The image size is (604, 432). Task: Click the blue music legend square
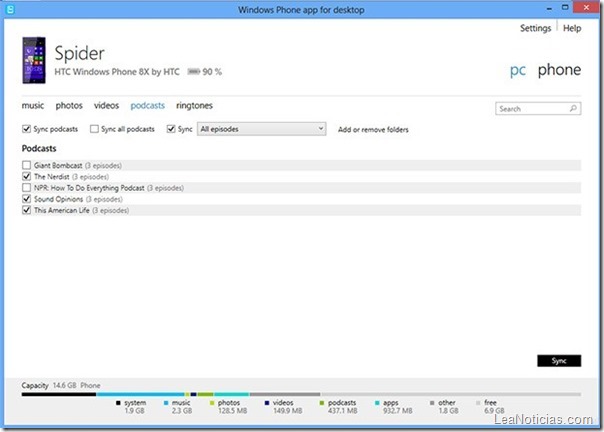tap(167, 402)
